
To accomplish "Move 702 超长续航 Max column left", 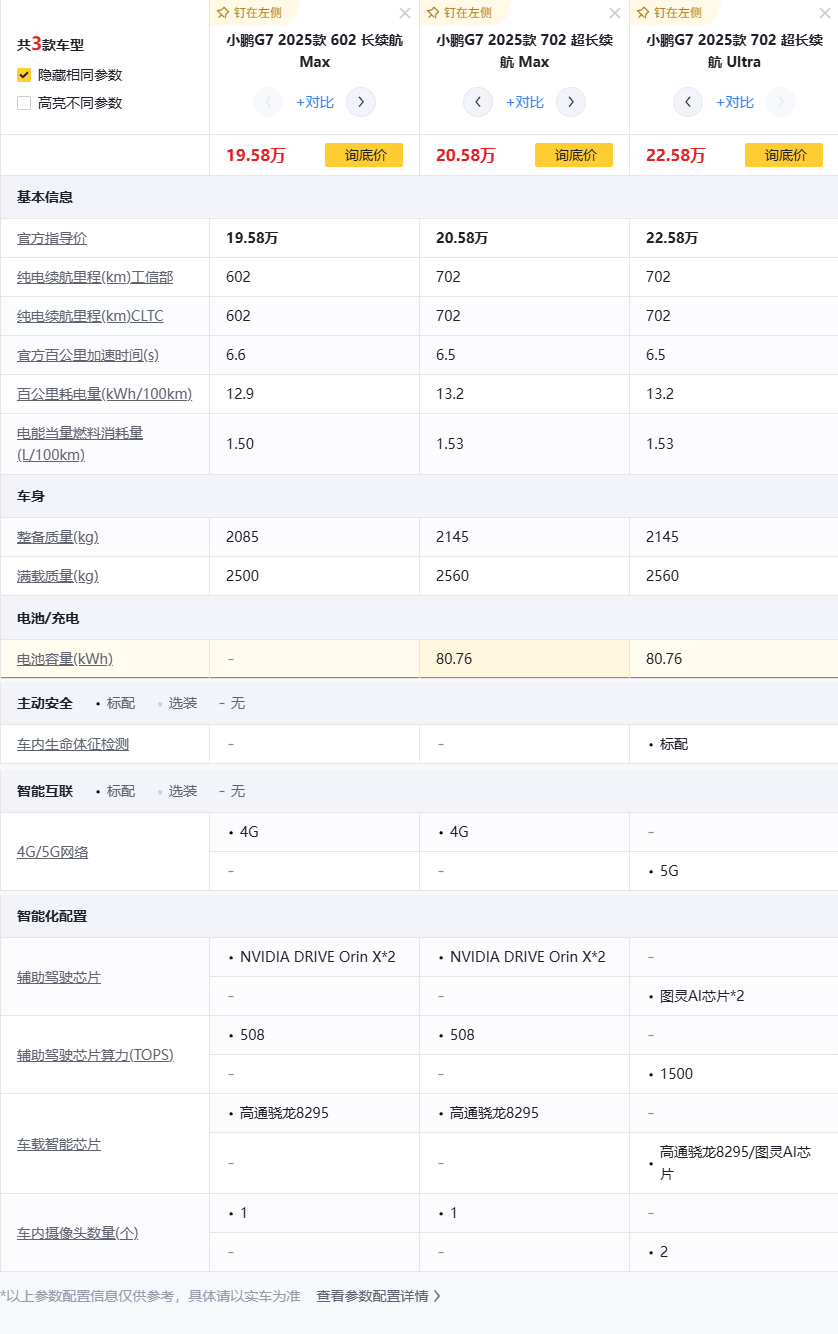I will [x=478, y=102].
